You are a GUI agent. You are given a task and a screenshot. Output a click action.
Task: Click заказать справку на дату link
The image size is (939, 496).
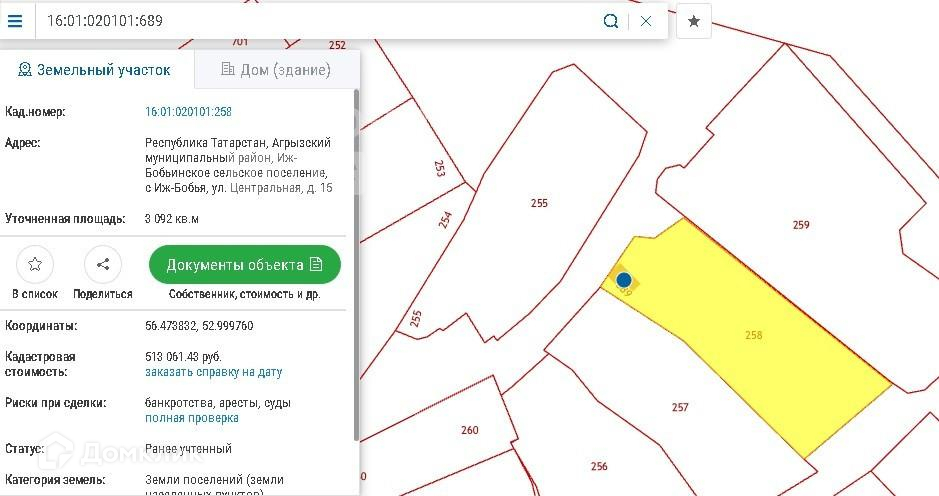pyautogui.click(x=213, y=372)
